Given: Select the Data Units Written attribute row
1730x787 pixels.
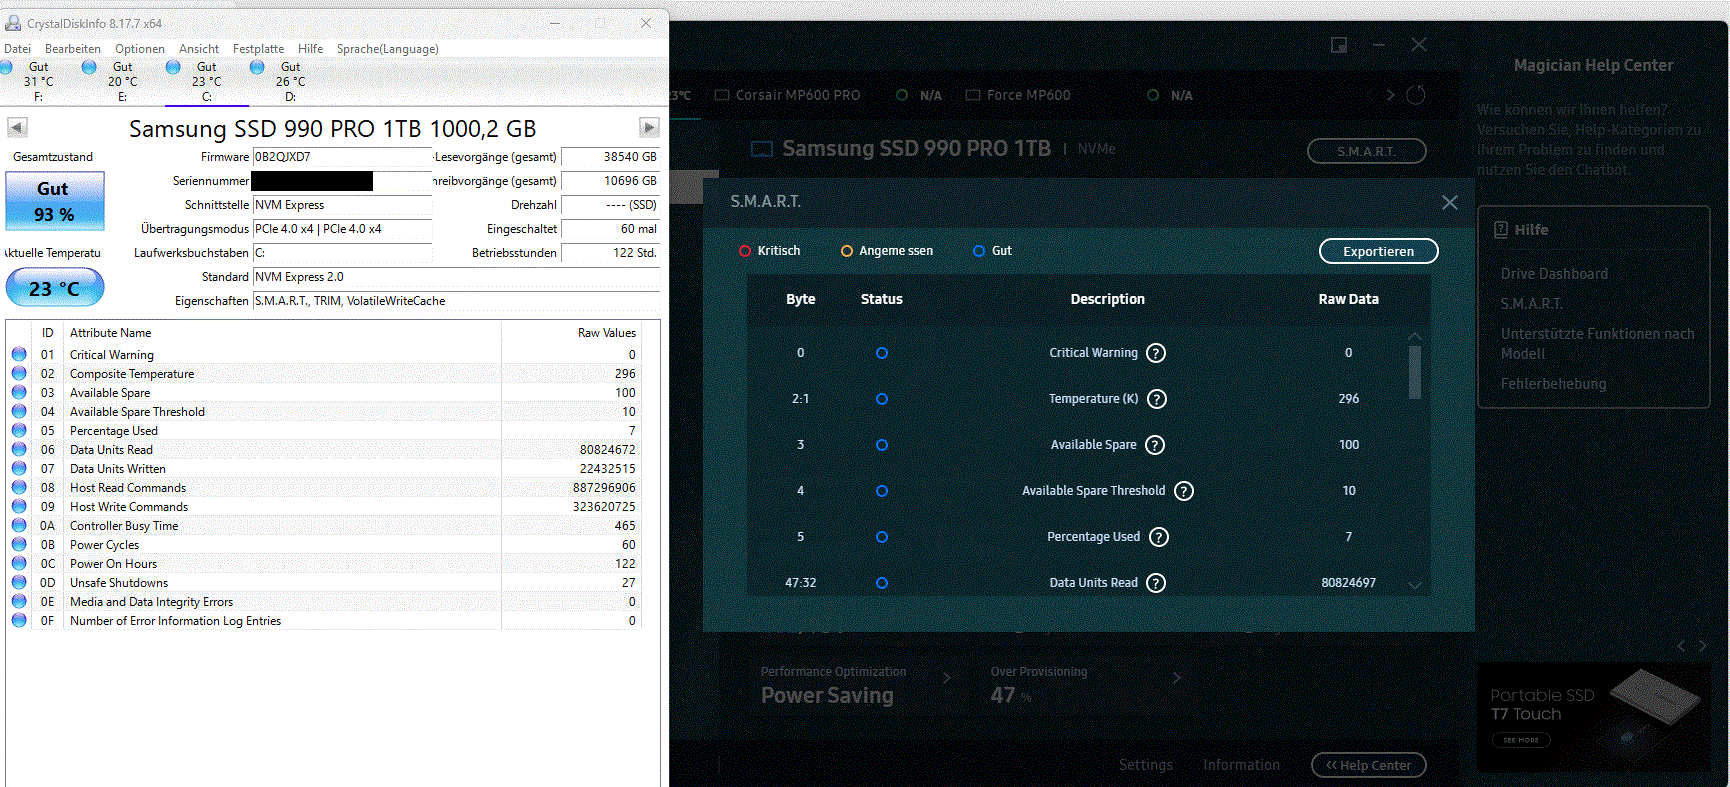Looking at the screenshot, I should [324, 469].
